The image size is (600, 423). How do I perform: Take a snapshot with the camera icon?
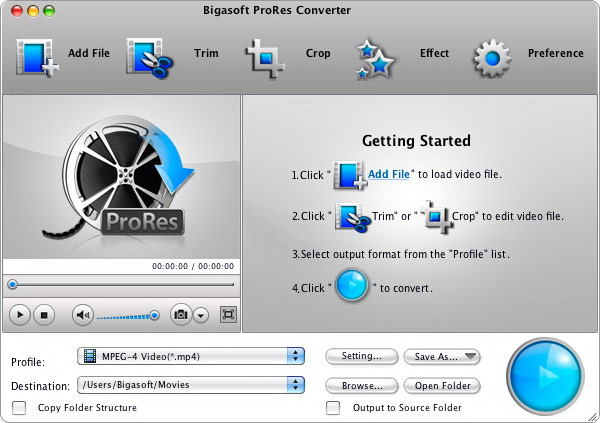click(x=181, y=315)
